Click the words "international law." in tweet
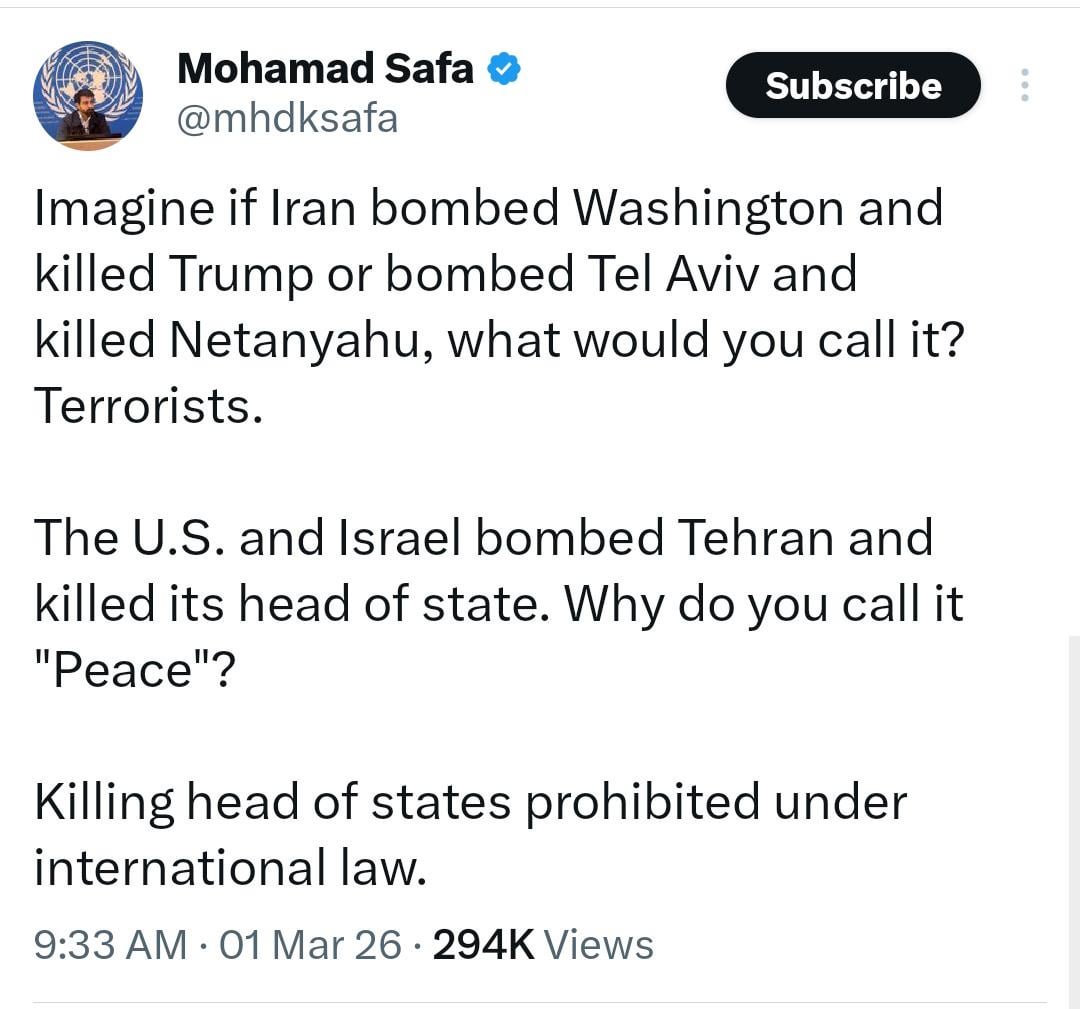 point(230,868)
